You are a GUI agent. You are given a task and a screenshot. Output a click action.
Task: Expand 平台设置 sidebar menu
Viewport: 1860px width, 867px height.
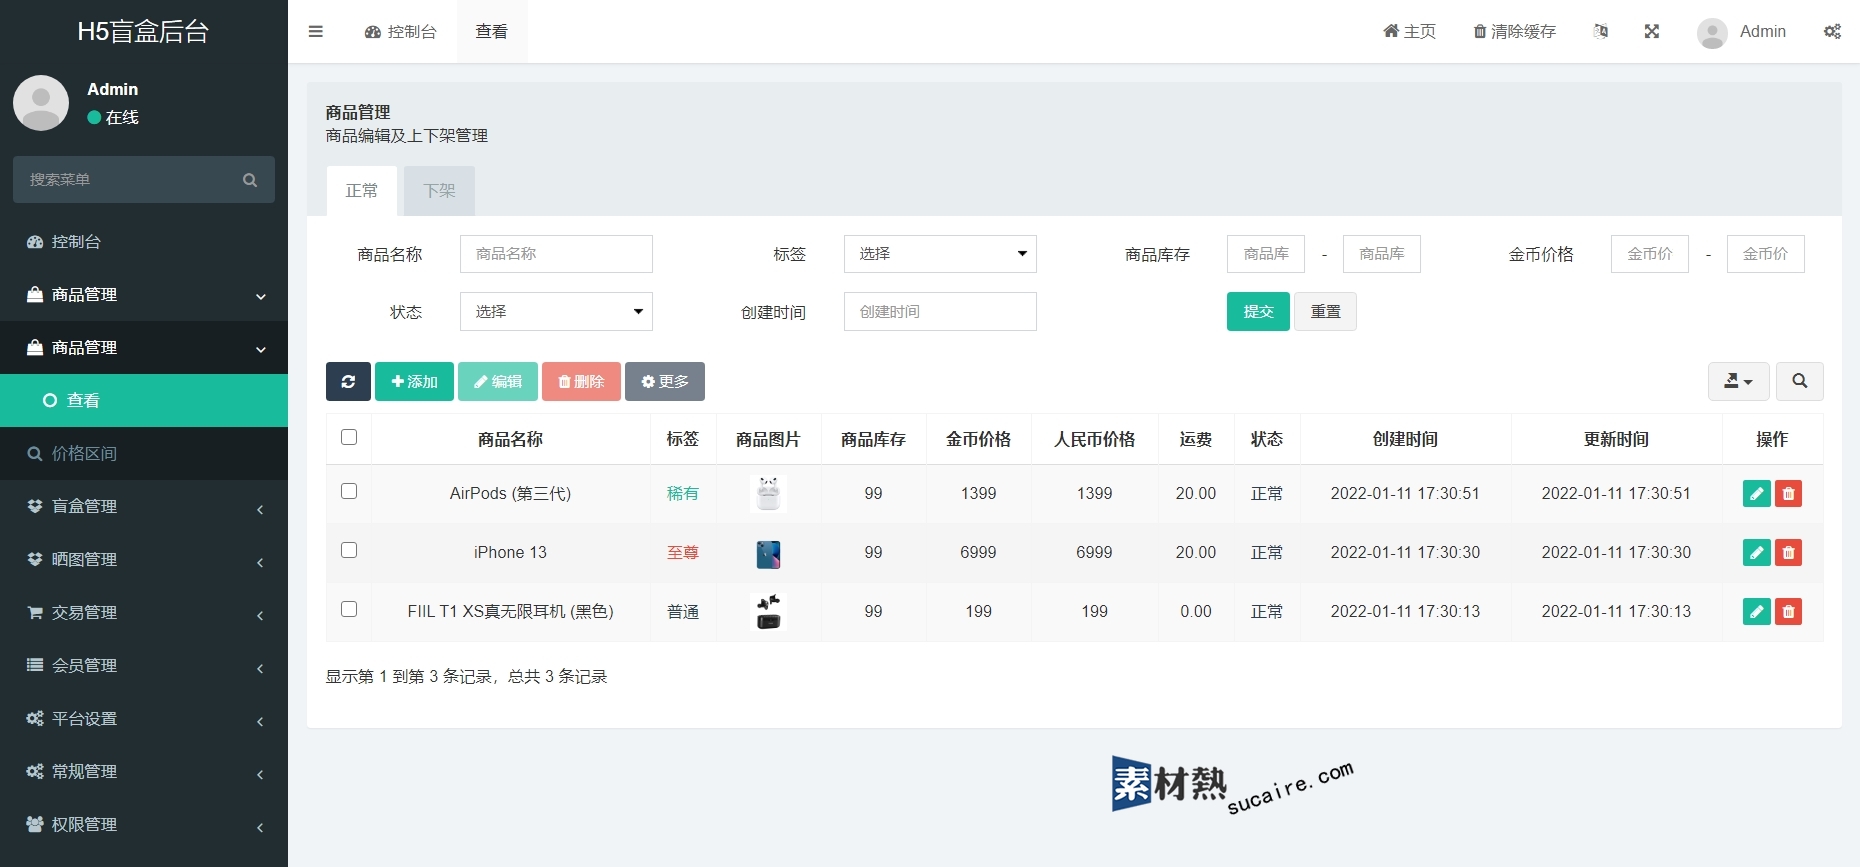coord(144,718)
